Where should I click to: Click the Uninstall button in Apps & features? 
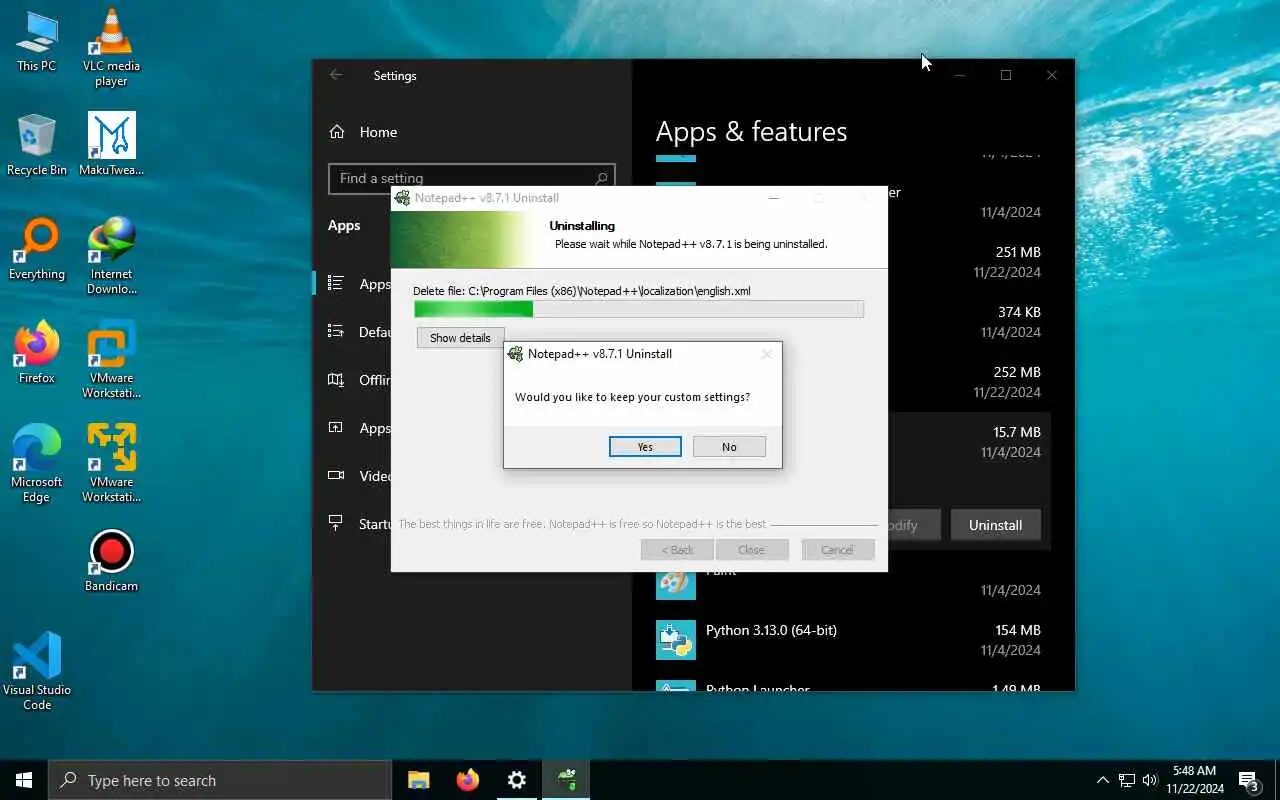point(995,525)
